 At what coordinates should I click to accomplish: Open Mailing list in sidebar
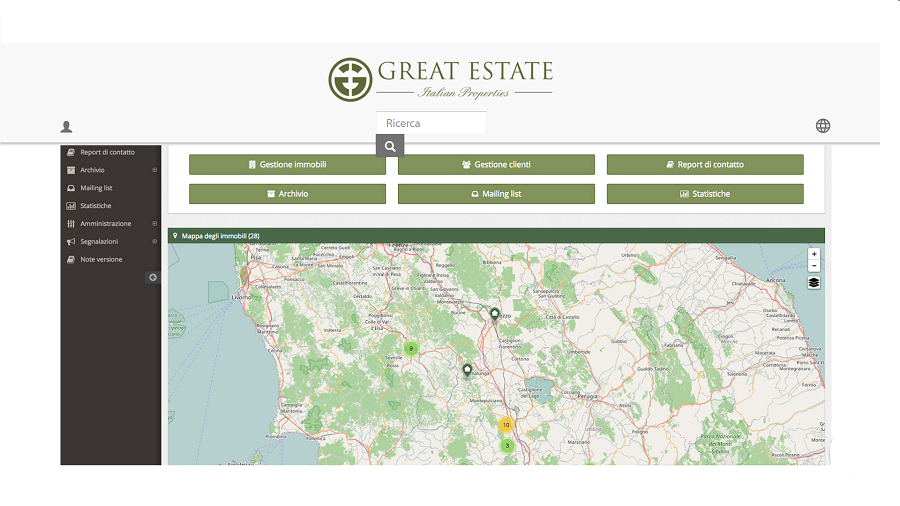tap(96, 188)
